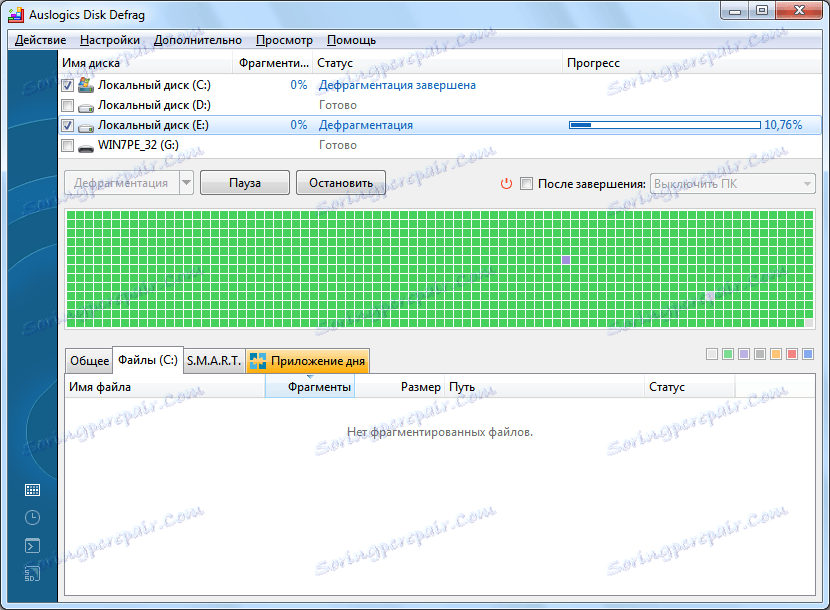Open the Дефрагментация split button arrow
This screenshot has width=830, height=610.
[x=186, y=183]
